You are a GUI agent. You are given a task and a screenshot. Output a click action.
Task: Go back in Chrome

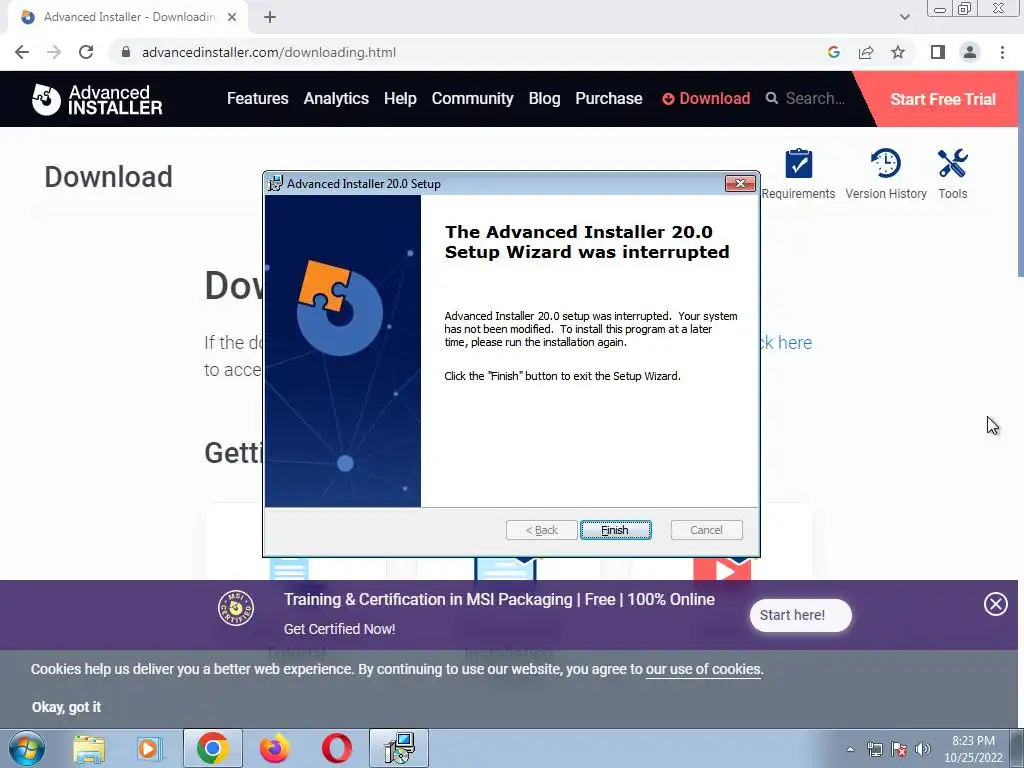click(x=22, y=52)
